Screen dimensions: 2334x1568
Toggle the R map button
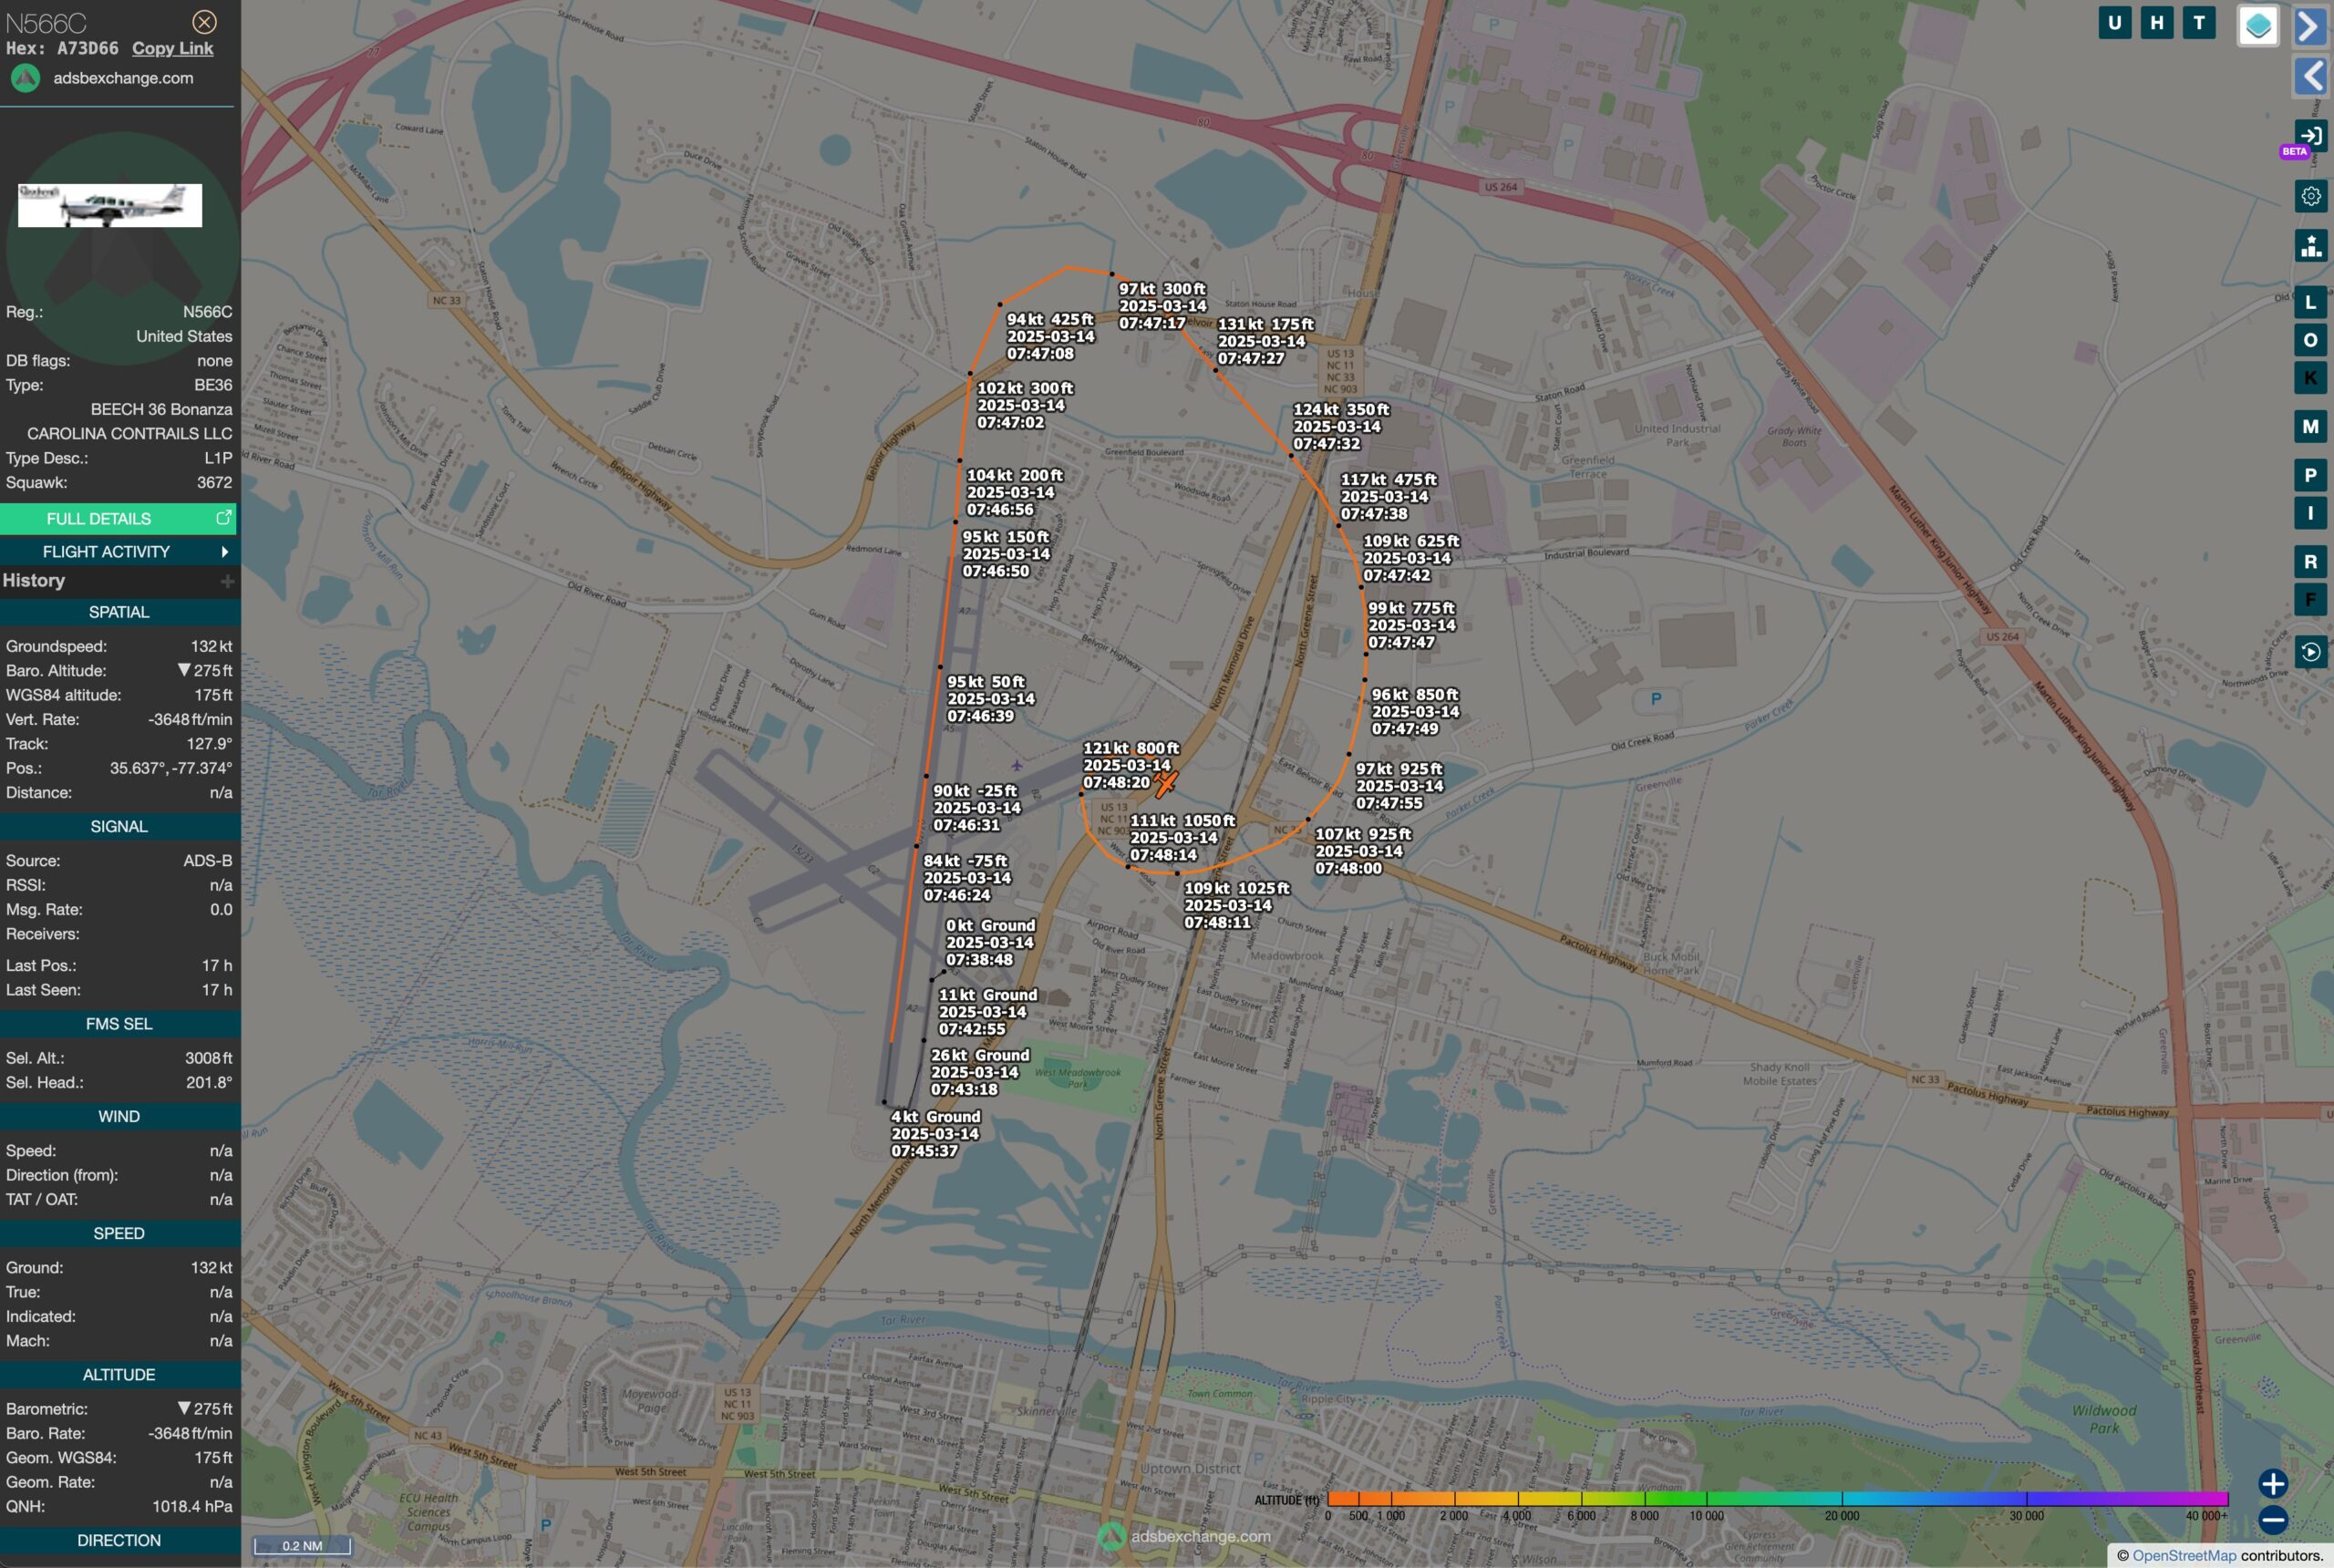coord(2310,562)
